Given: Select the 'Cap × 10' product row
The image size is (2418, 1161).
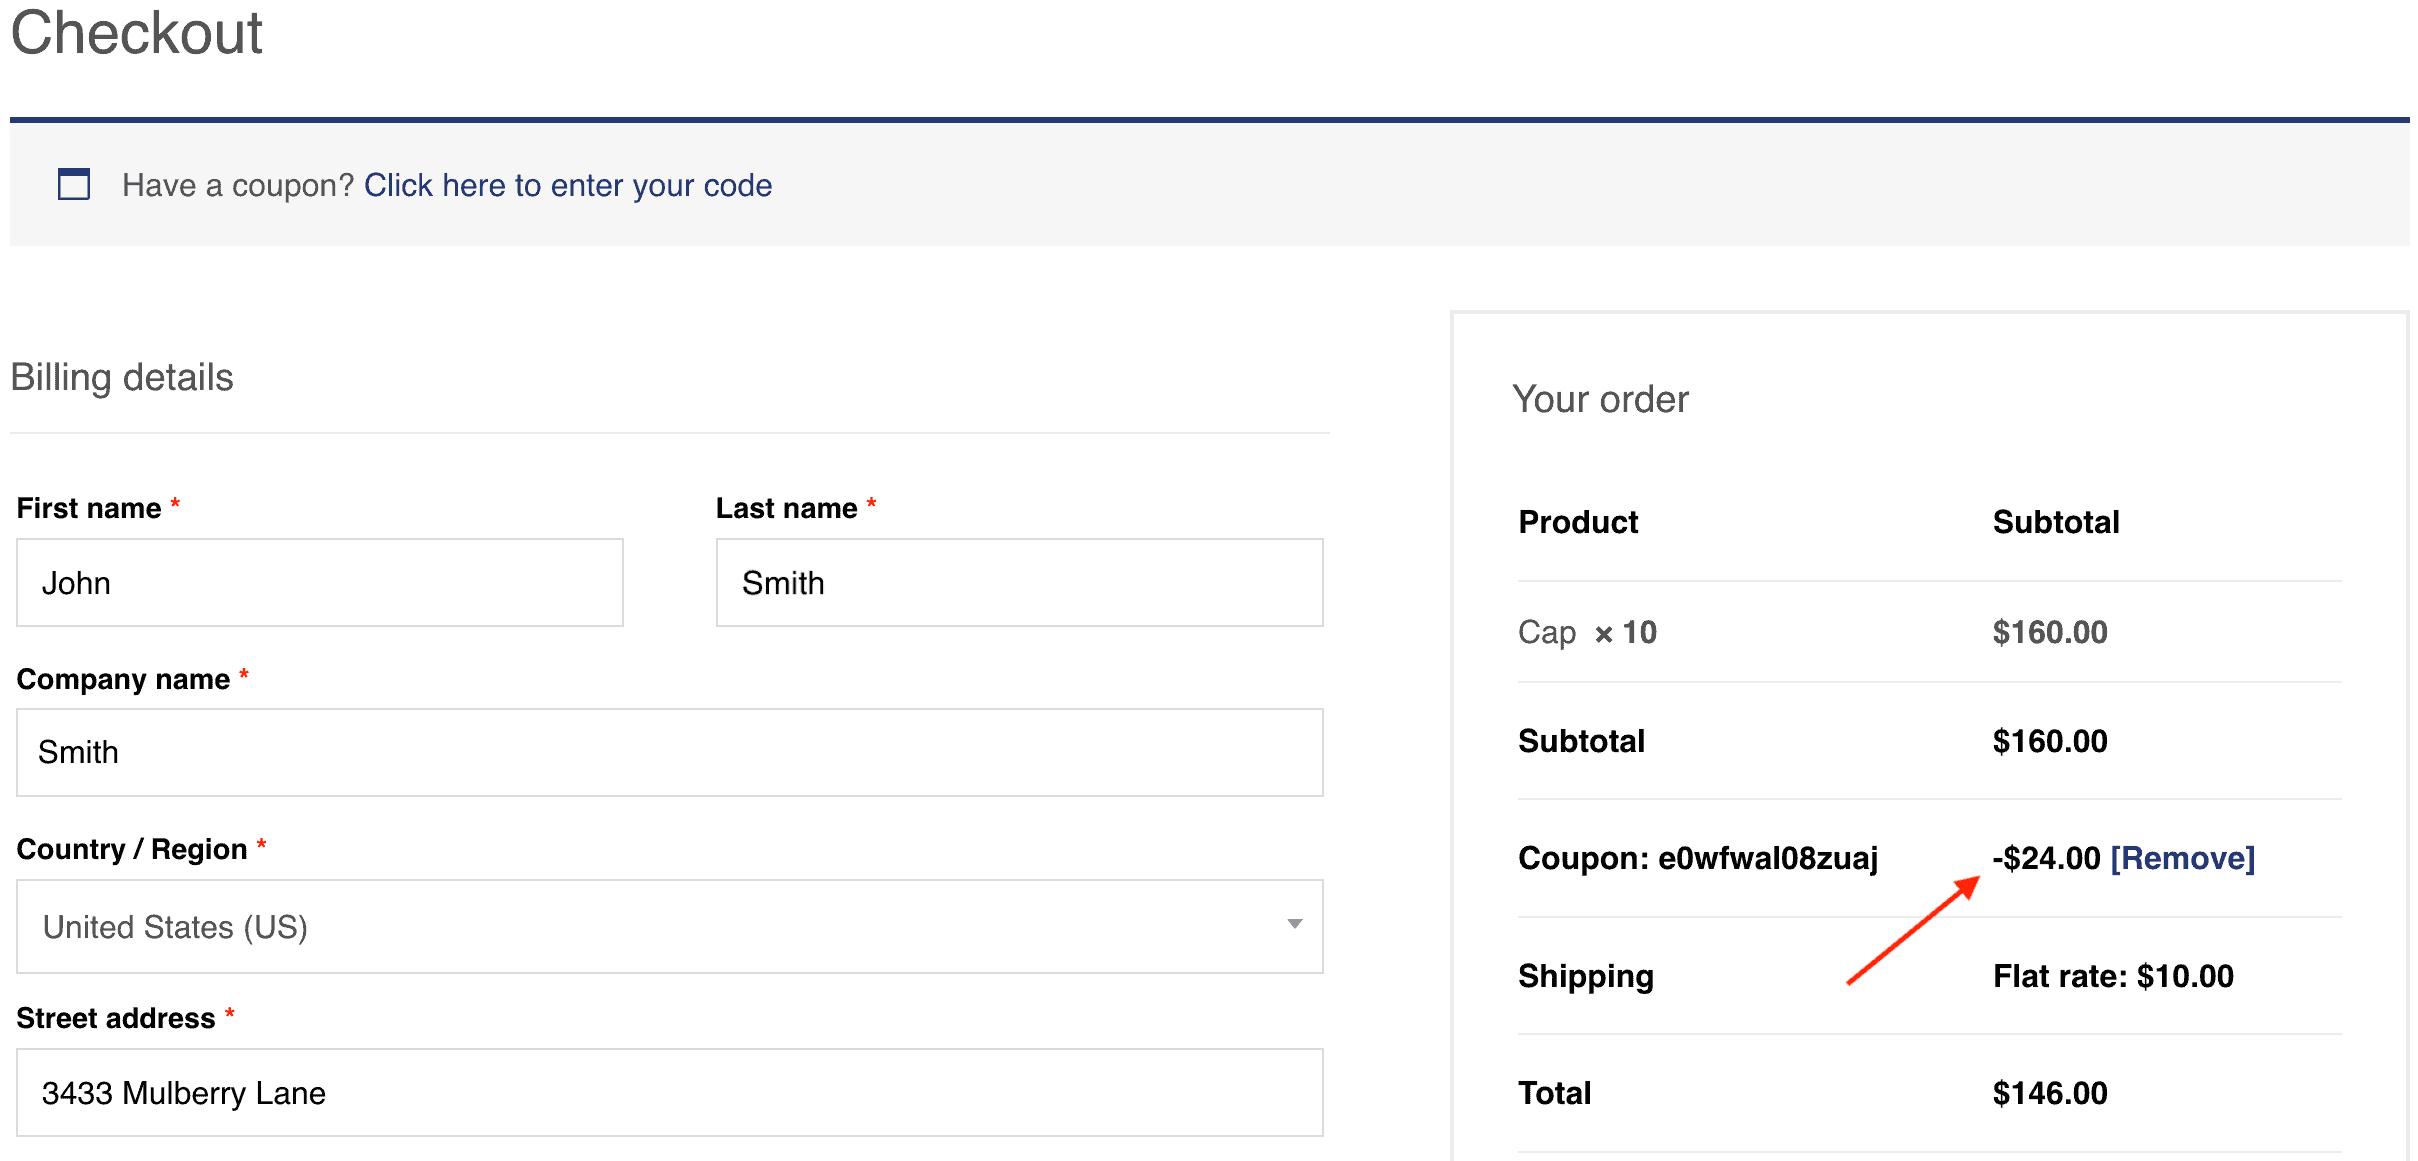Looking at the screenshot, I should [1930, 632].
